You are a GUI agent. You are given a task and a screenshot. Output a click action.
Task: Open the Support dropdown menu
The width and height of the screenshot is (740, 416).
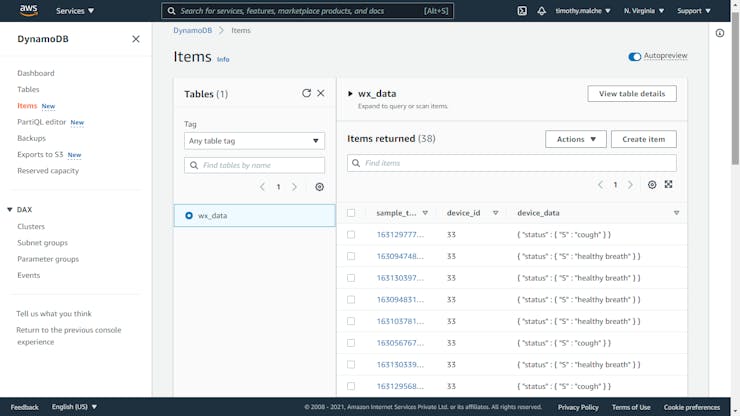(x=694, y=11)
